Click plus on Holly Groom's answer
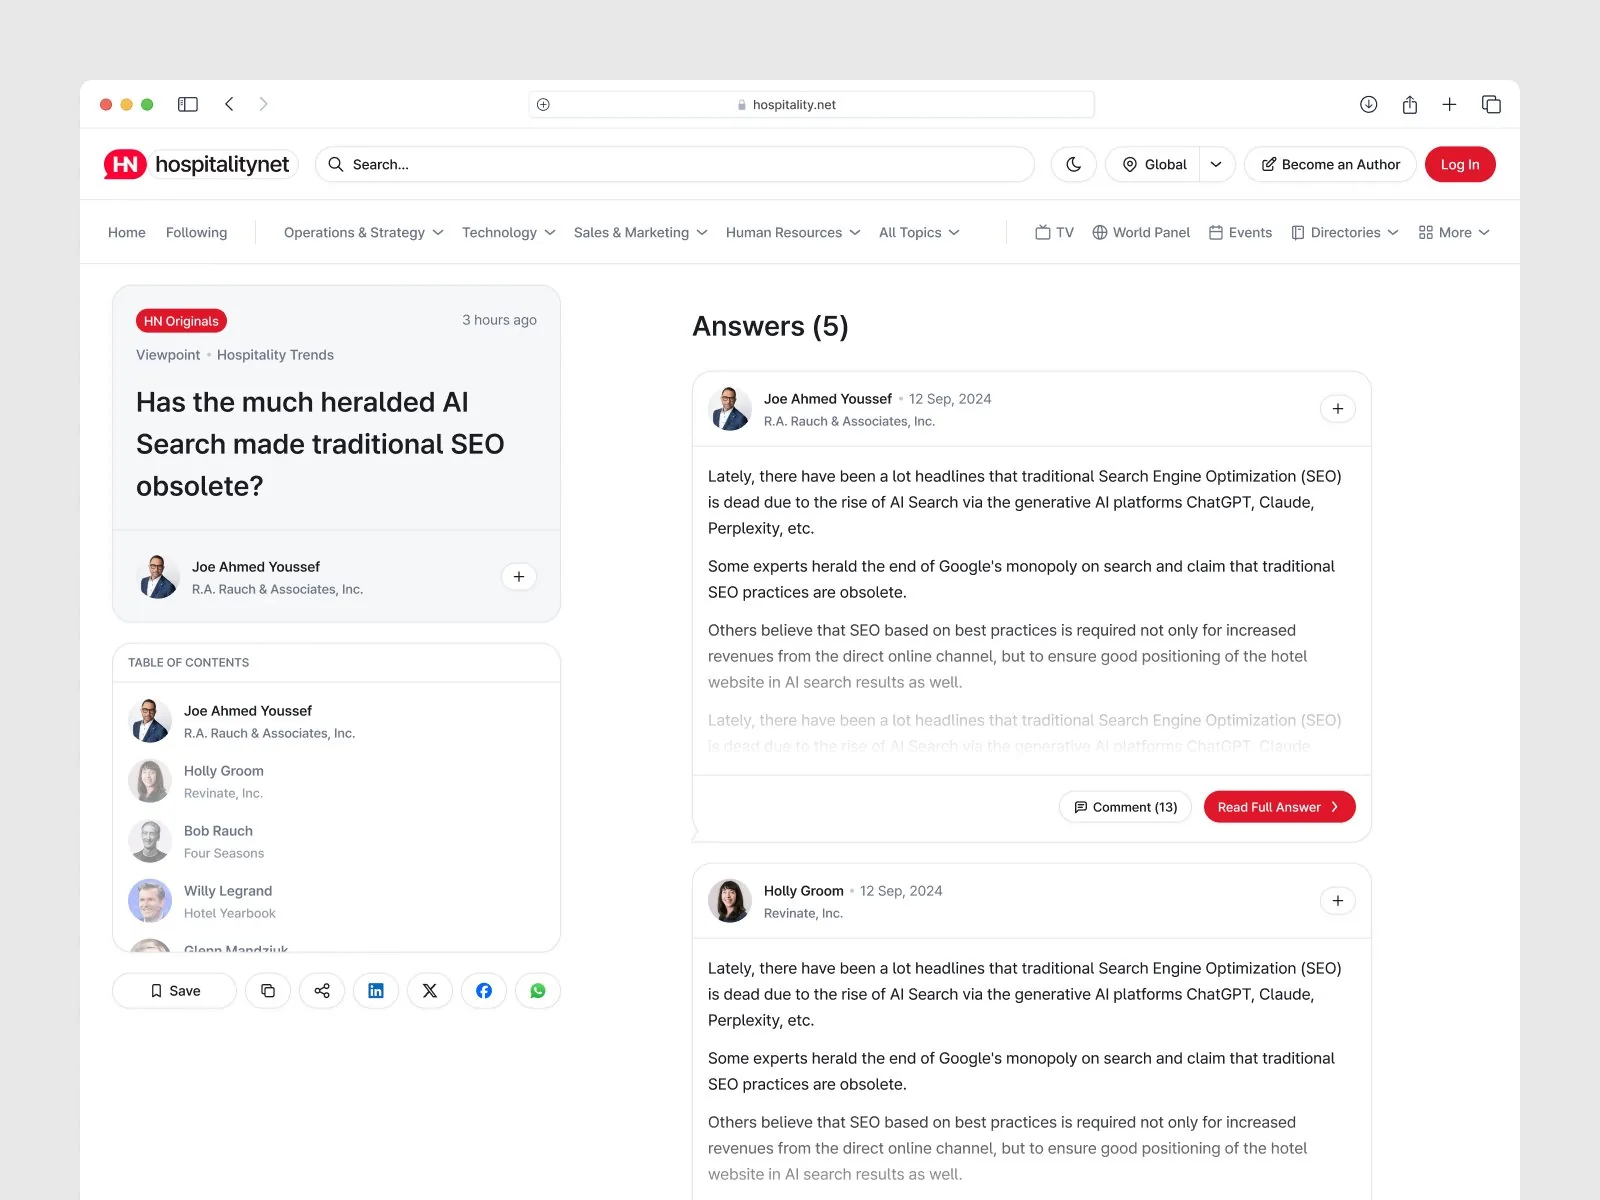This screenshot has height=1200, width=1600. coord(1338,901)
